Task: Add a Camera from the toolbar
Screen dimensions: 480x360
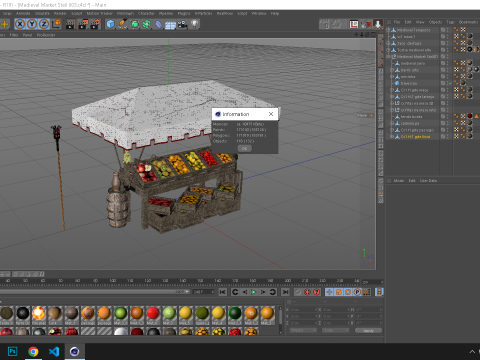Action: [x=182, y=24]
